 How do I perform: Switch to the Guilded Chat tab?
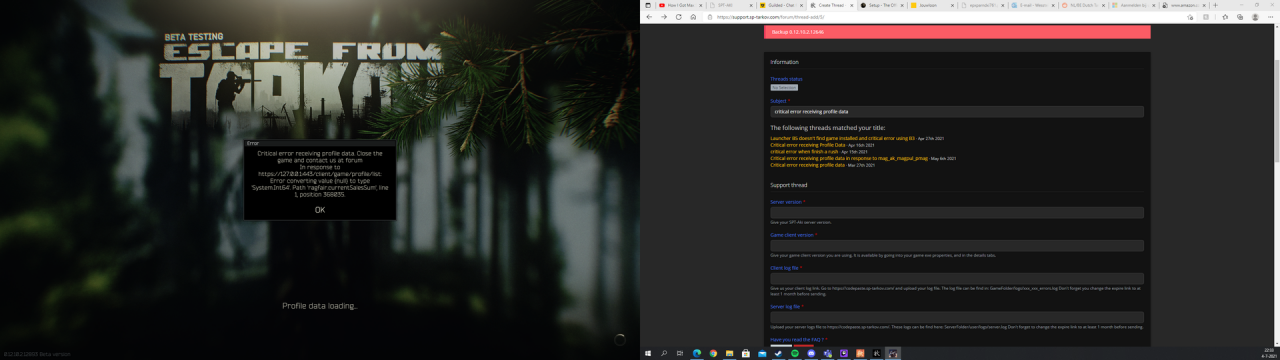(781, 5)
